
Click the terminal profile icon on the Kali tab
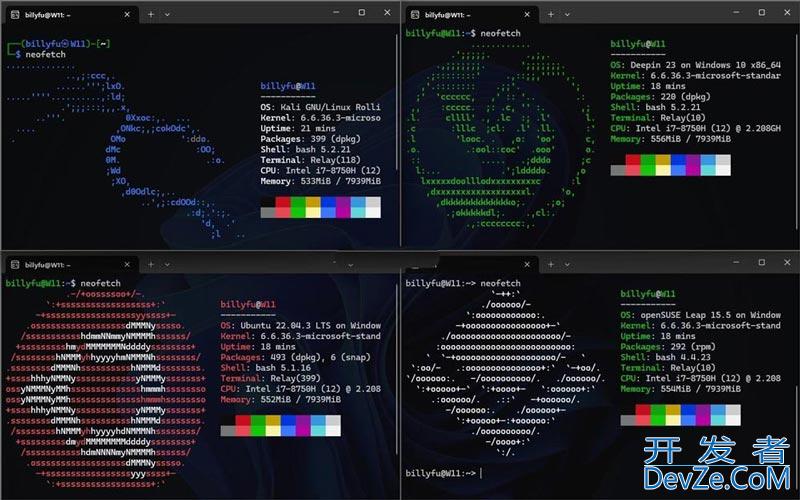pos(15,15)
